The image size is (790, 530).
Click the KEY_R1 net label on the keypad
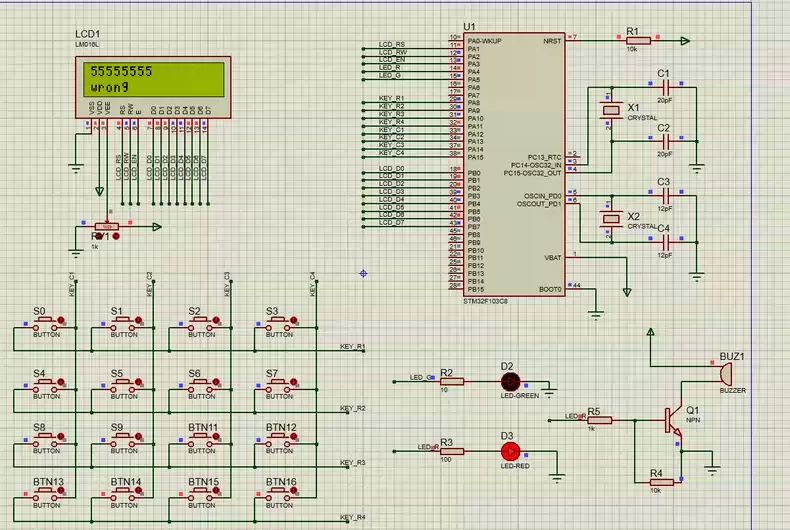pyautogui.click(x=353, y=347)
